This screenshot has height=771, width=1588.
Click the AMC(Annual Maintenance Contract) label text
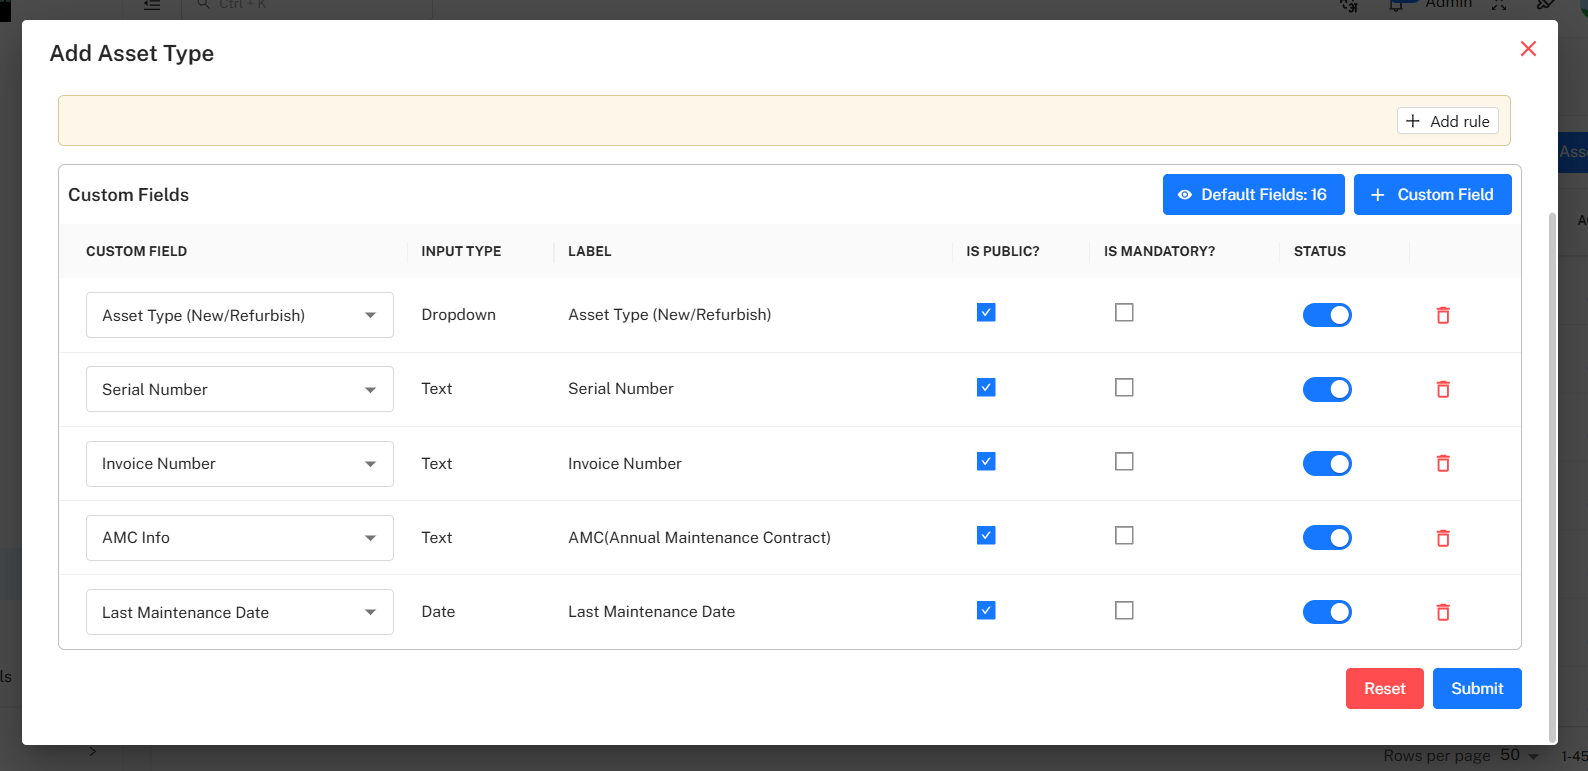[699, 537]
